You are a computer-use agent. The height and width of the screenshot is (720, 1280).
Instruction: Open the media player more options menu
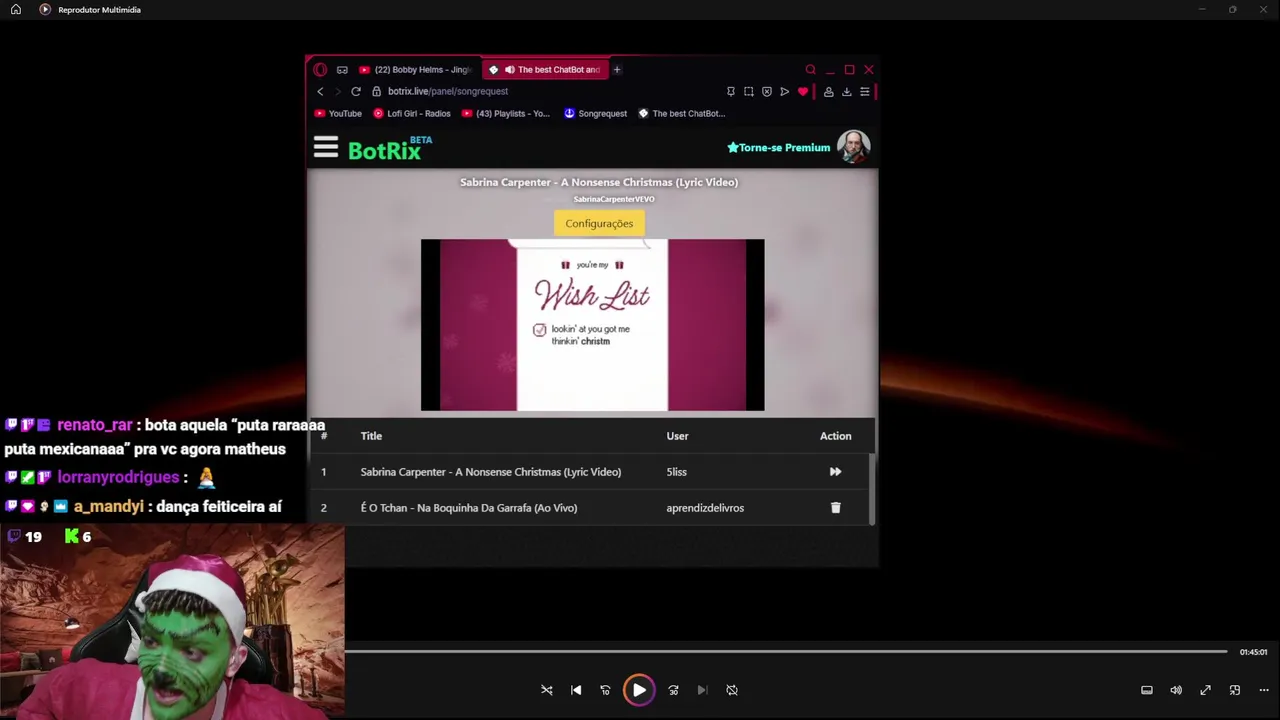coord(1264,690)
